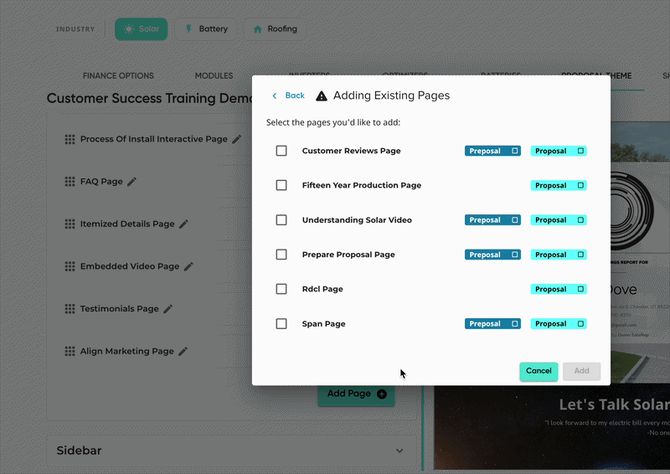Edit pencil icon for Testimonials Page
The image size is (670, 474).
(168, 309)
